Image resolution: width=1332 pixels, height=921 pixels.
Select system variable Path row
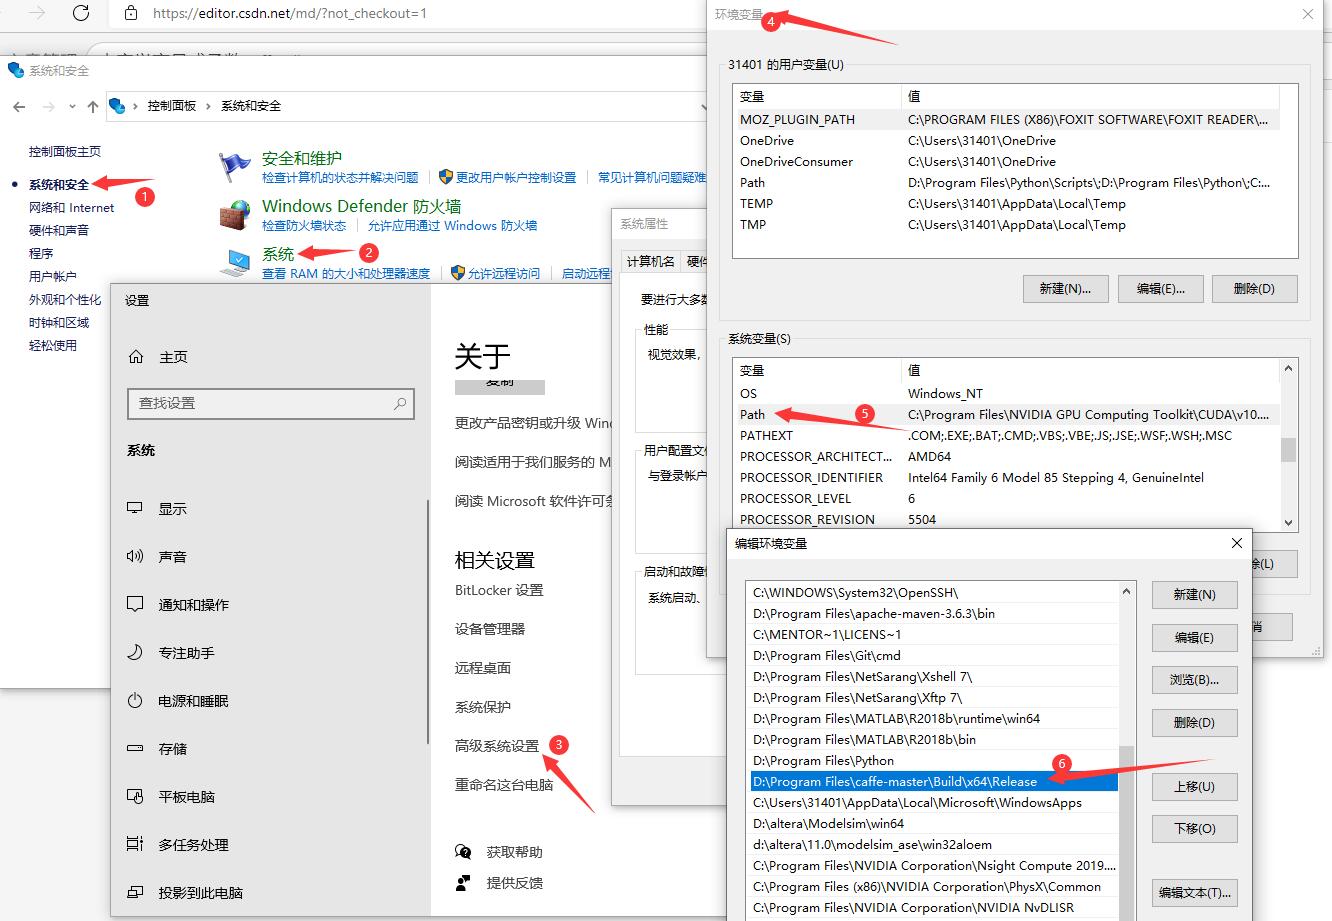pos(1006,414)
